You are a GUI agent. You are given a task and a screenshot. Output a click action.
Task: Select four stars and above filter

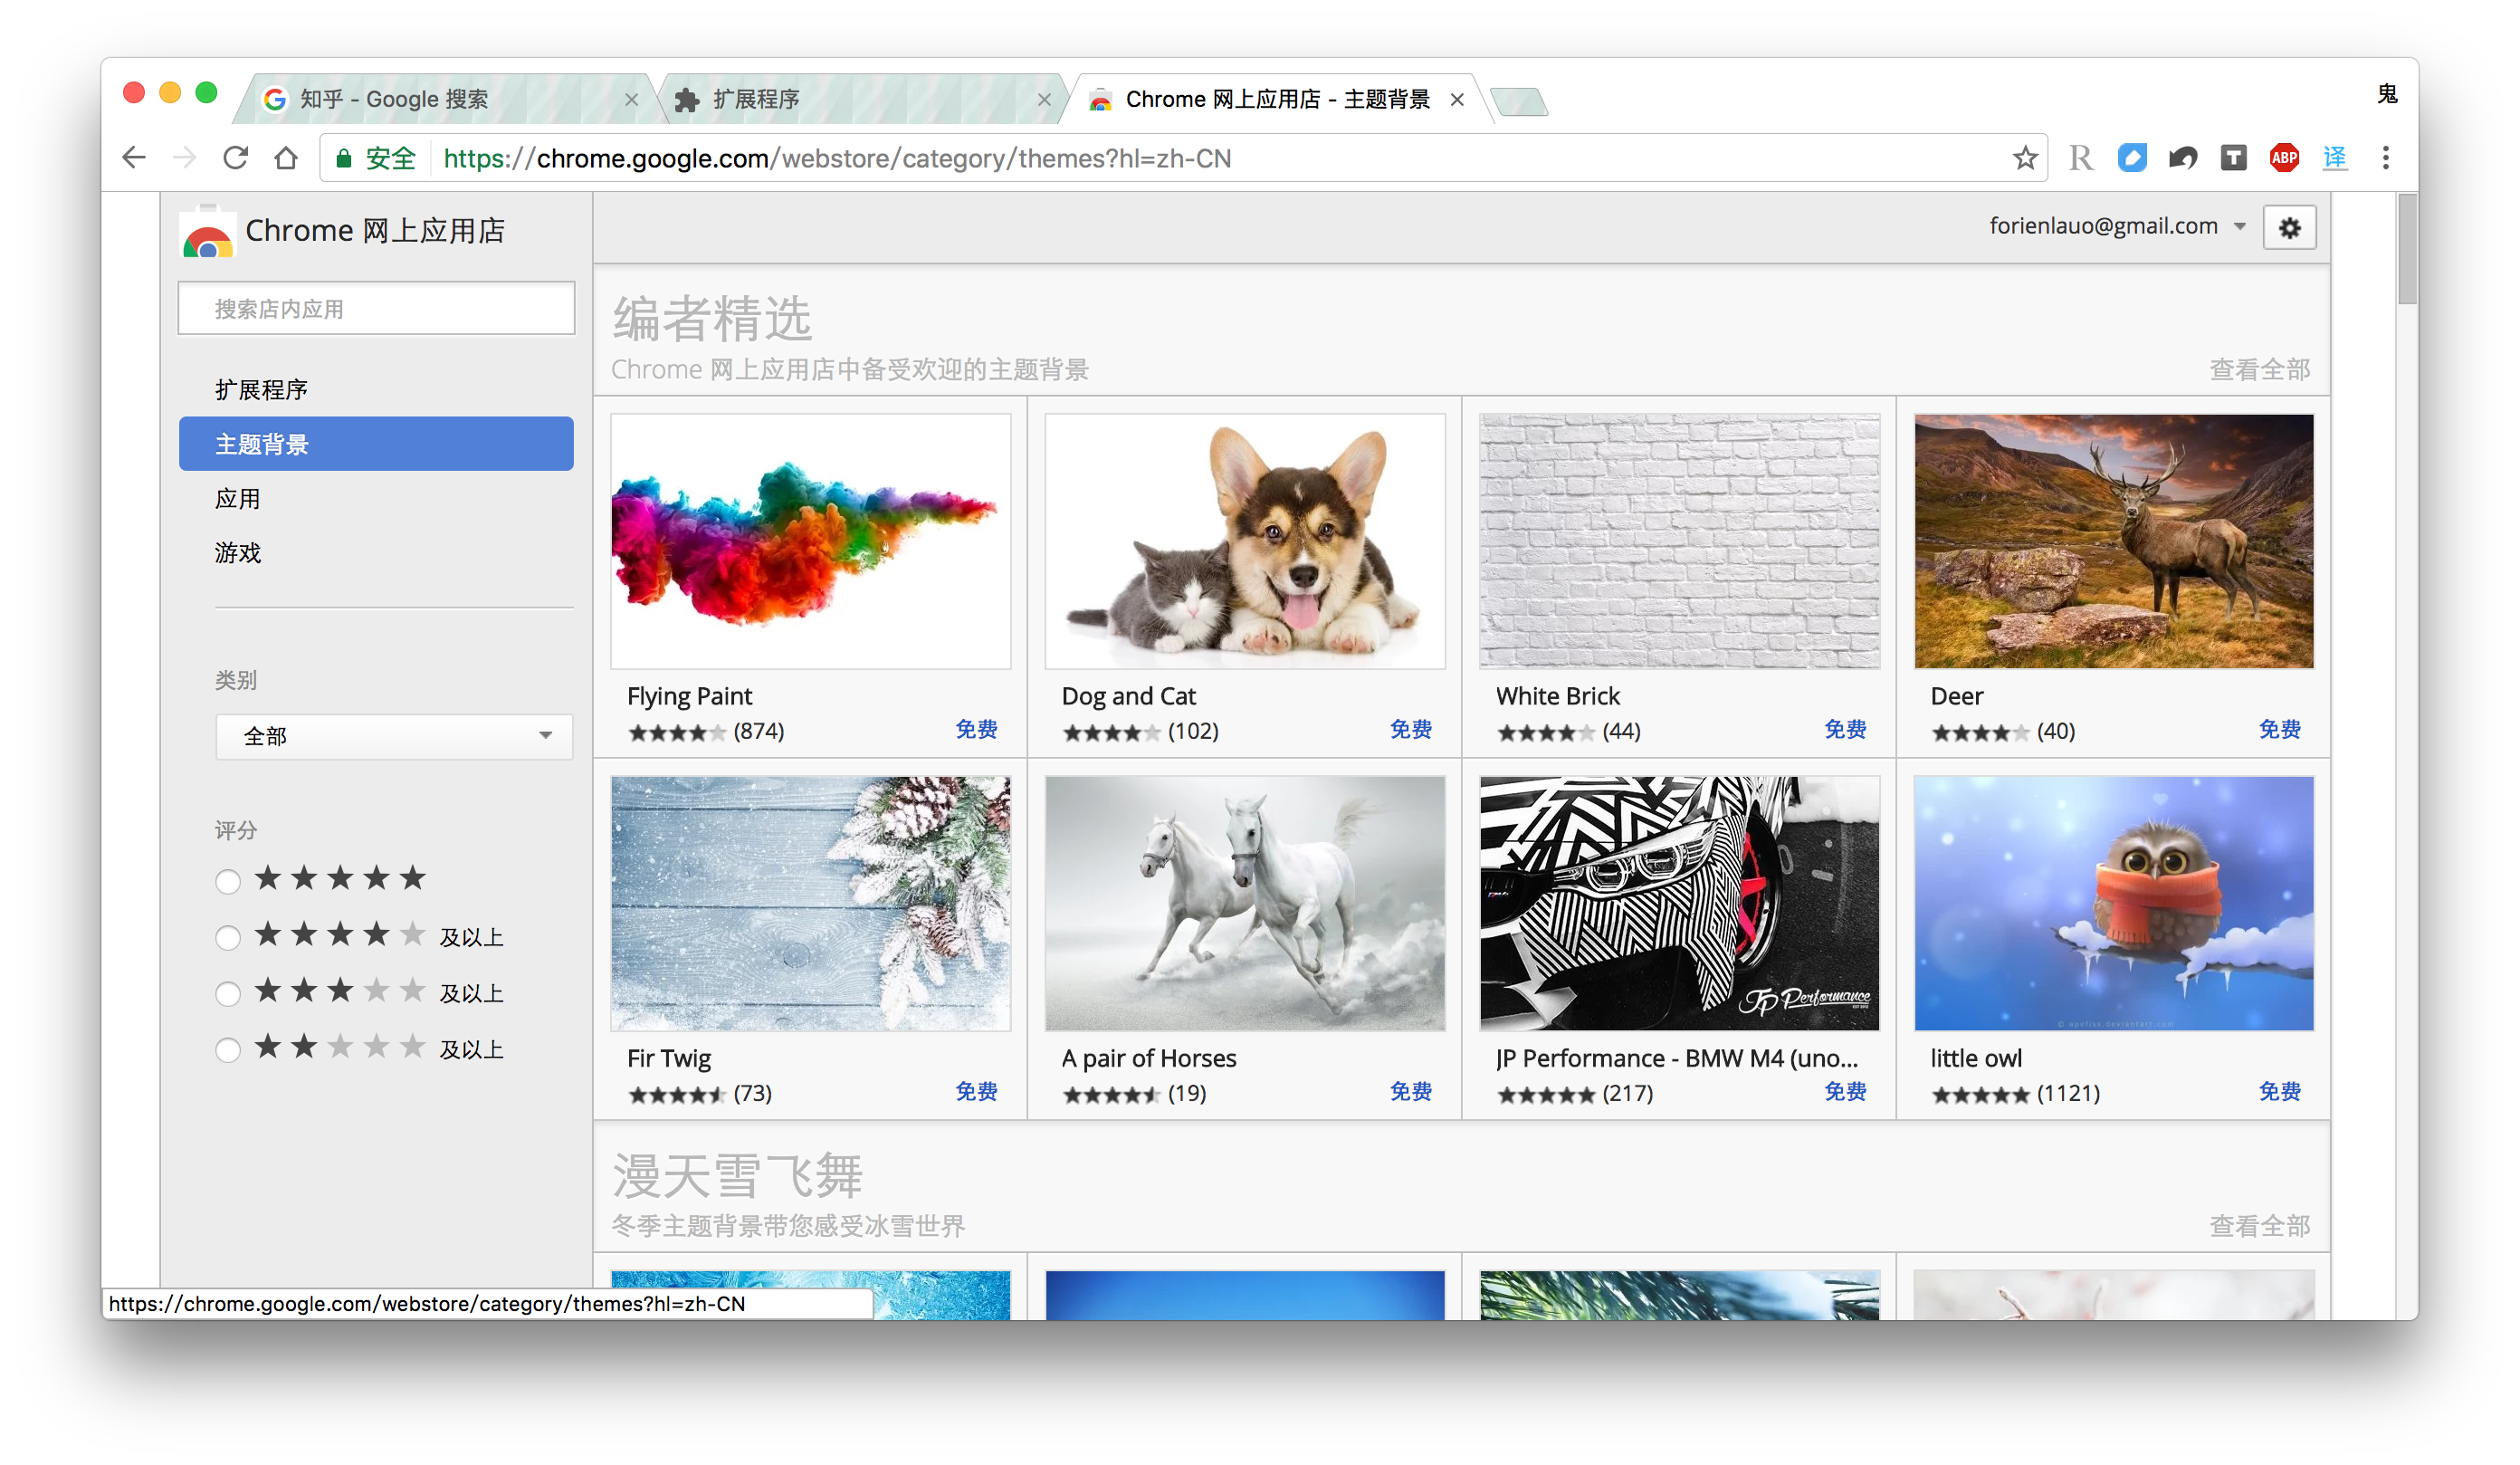tap(228, 937)
